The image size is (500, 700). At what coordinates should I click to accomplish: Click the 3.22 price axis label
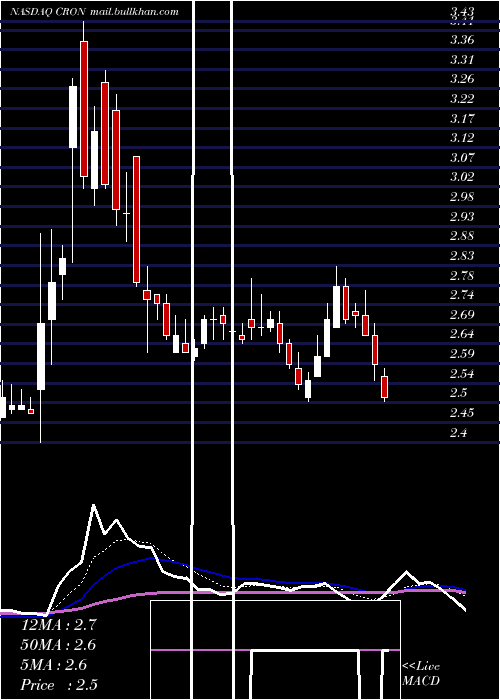(x=462, y=99)
